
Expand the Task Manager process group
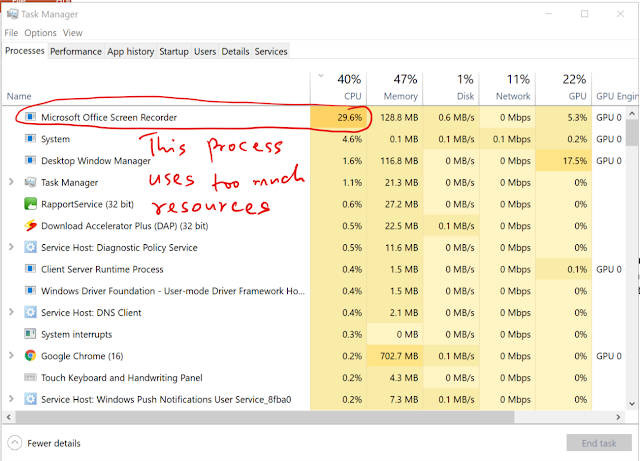point(11,182)
